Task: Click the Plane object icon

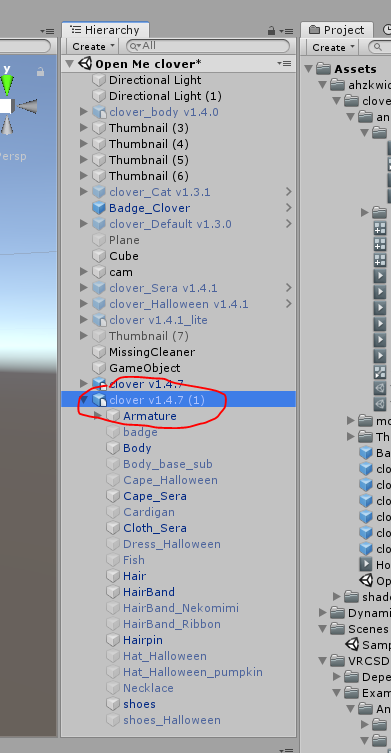Action: pos(99,240)
